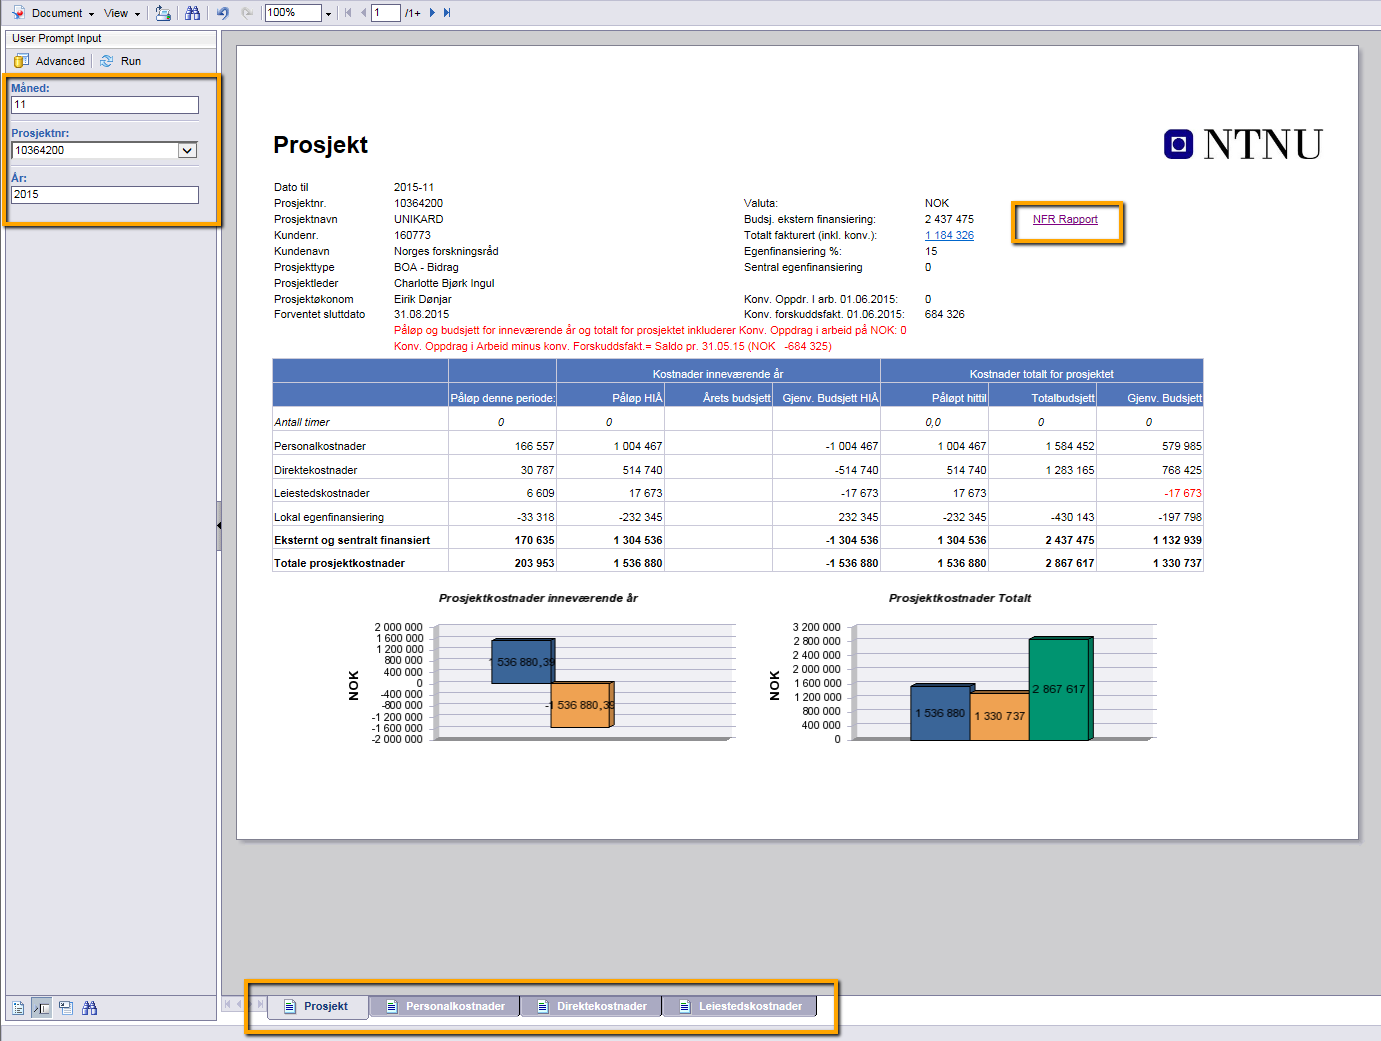Click the Advanced prompt button
This screenshot has height=1041, width=1381.
coord(50,61)
